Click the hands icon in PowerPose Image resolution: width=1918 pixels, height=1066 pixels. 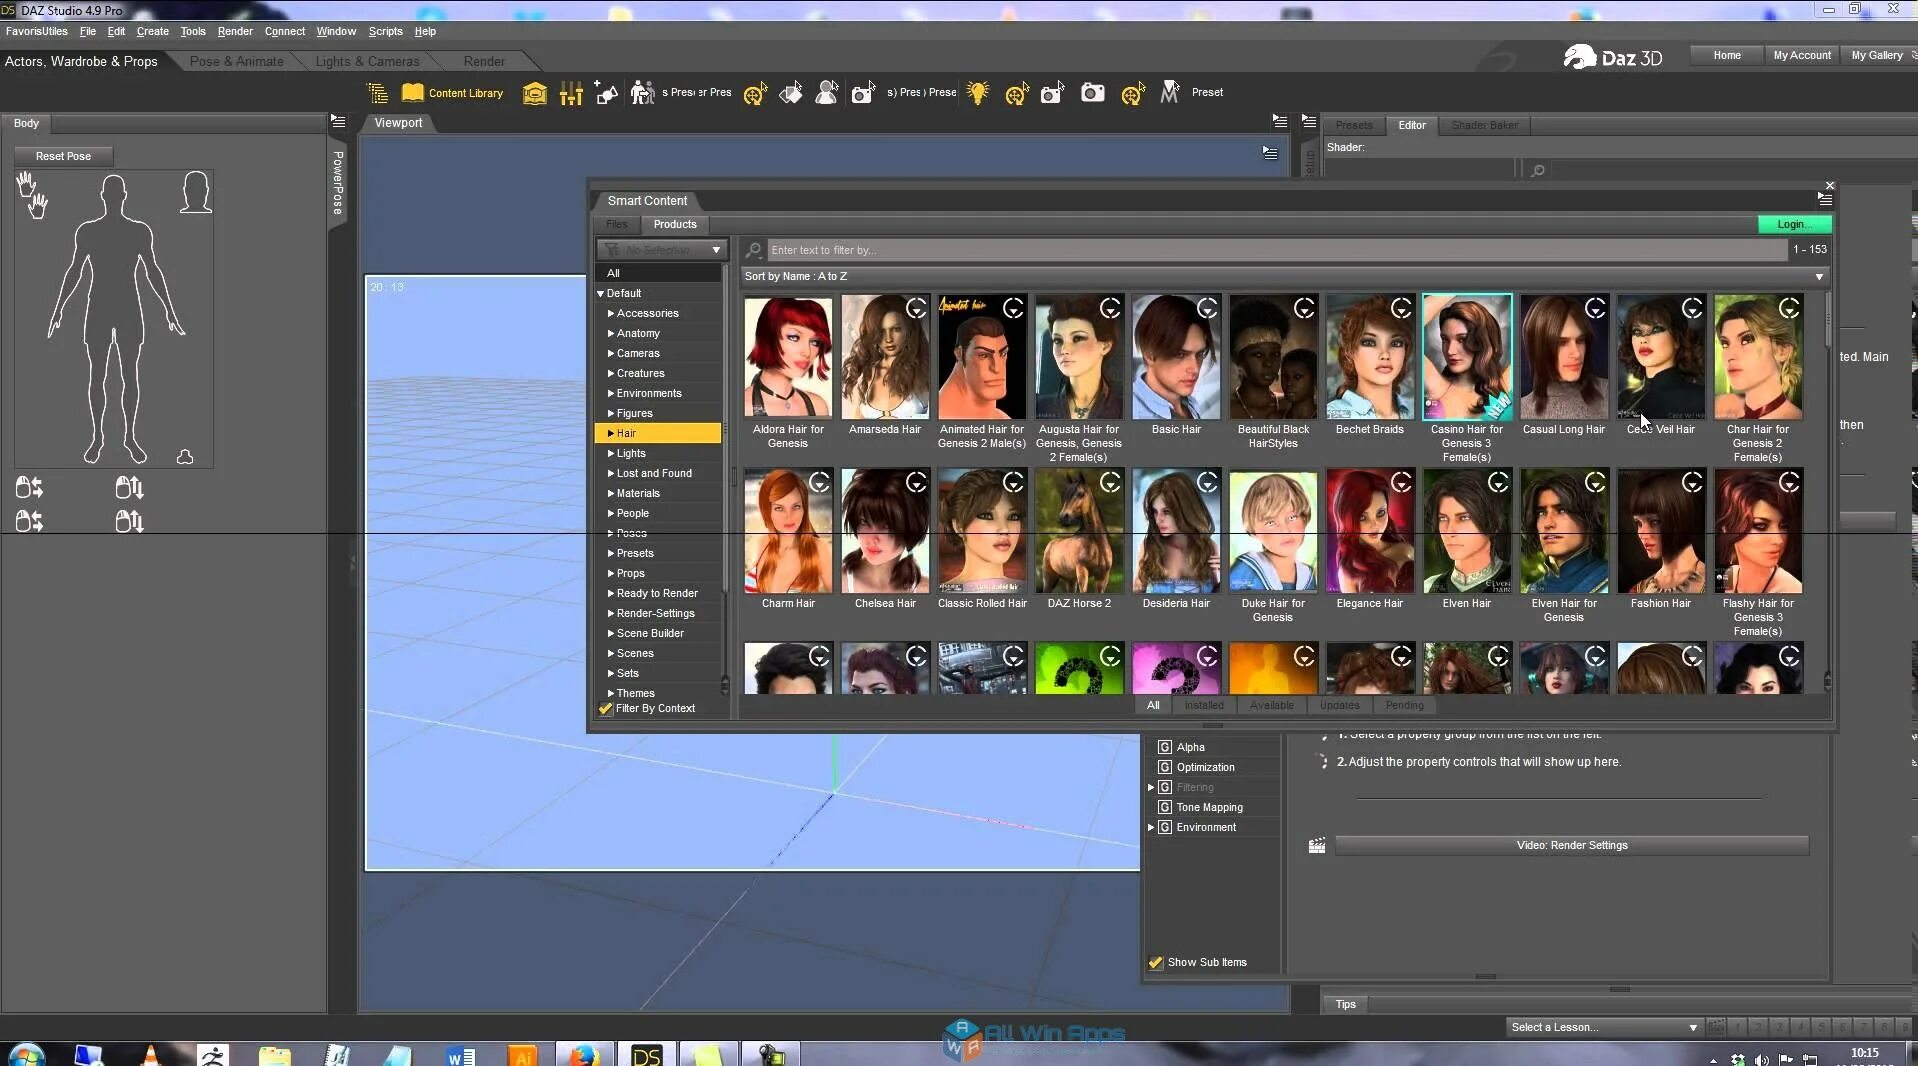[x=32, y=195]
